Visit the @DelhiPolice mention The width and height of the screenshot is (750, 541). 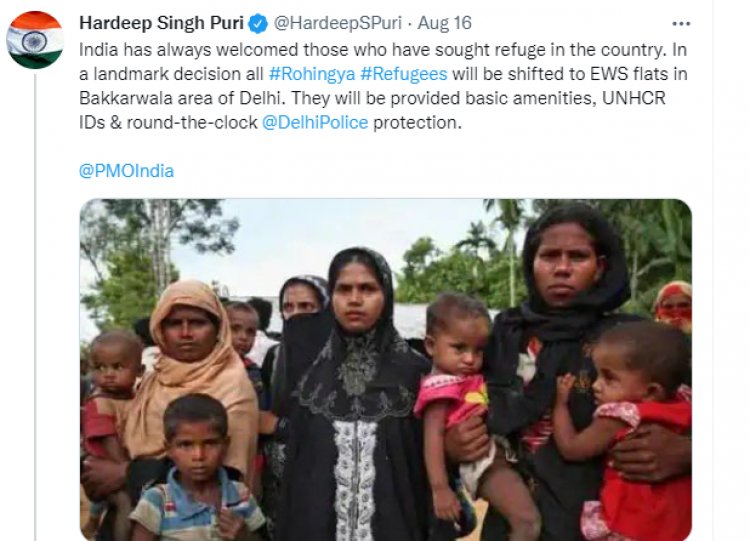coord(315,122)
